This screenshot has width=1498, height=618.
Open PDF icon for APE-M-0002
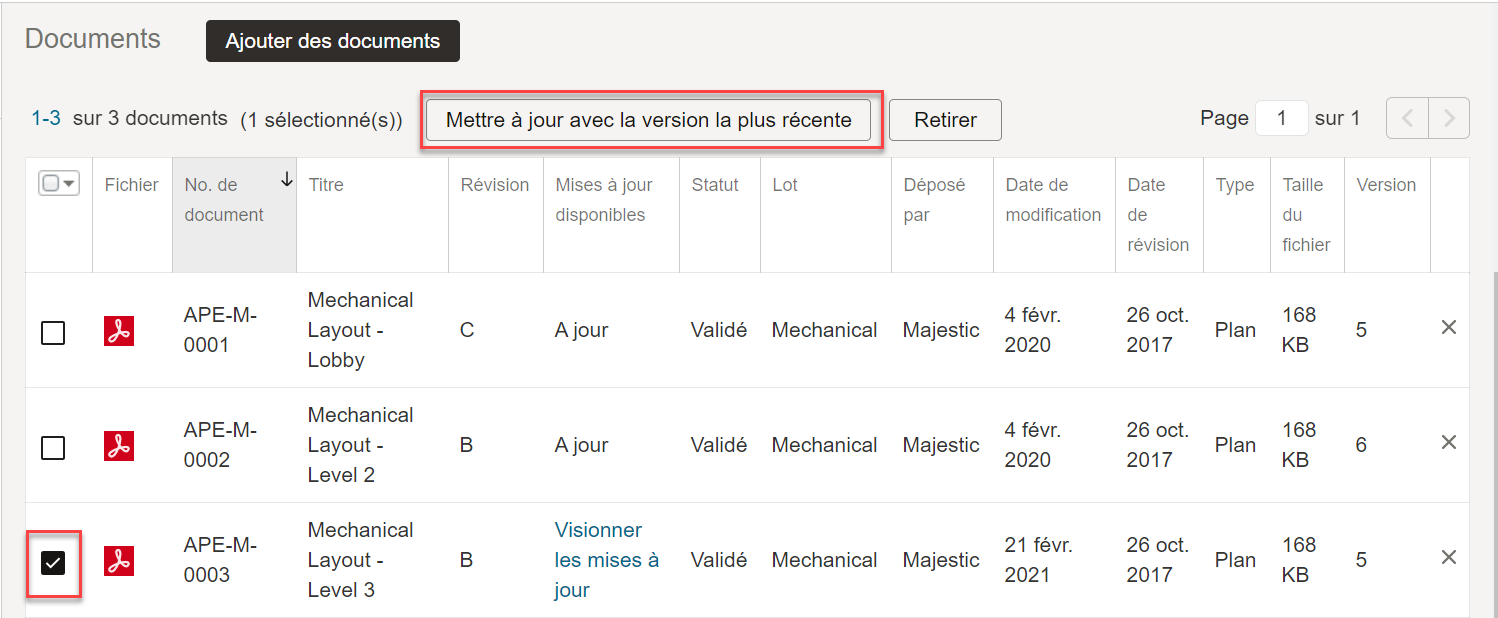[119, 446]
